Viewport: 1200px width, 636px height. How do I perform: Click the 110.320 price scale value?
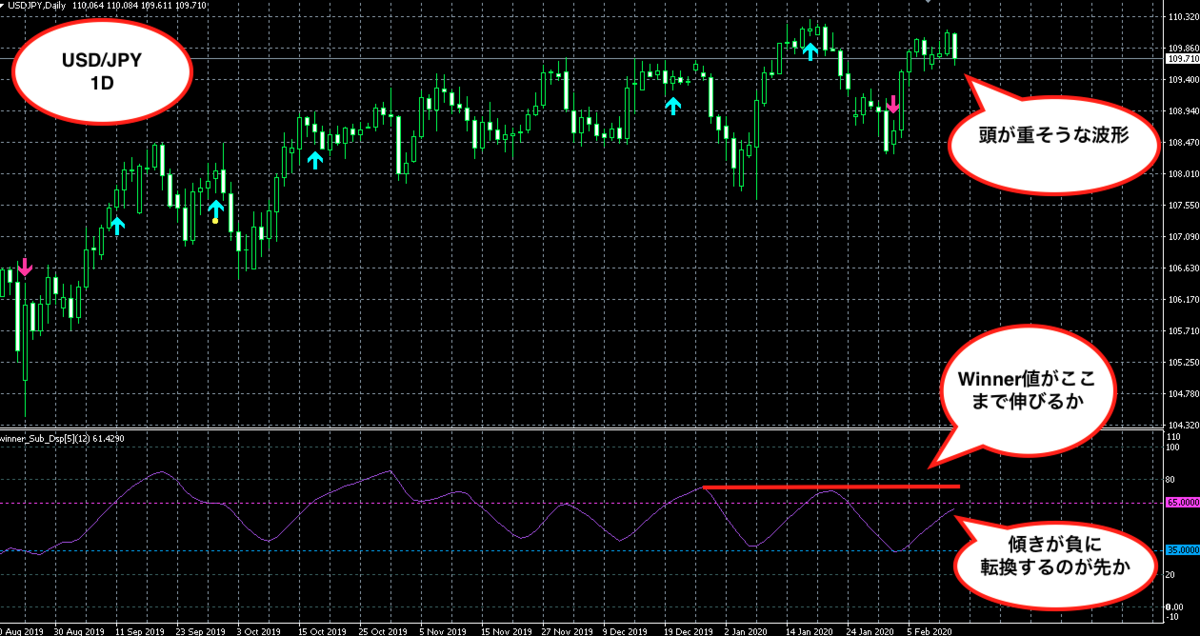coord(1182,18)
